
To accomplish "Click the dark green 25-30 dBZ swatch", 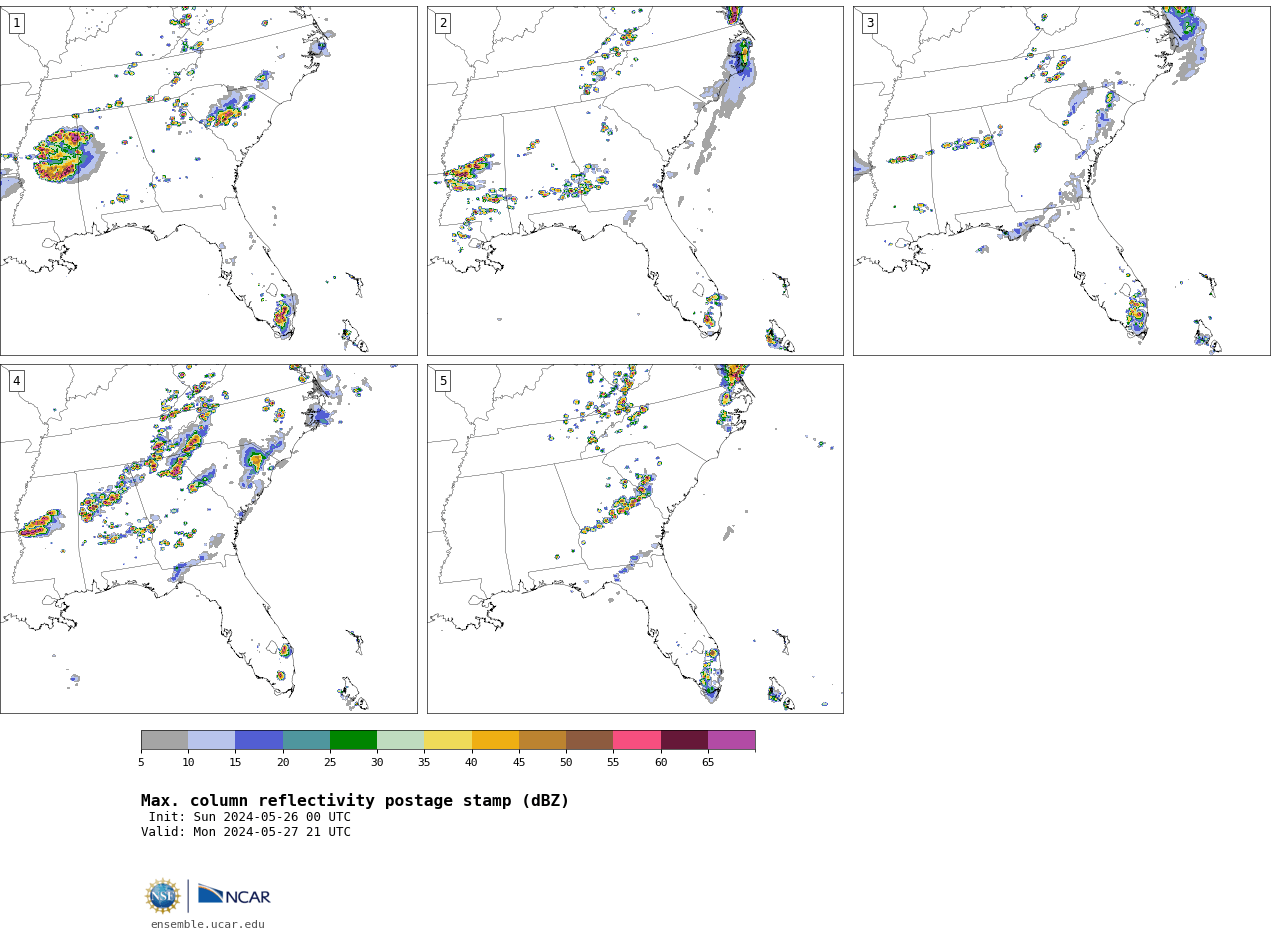I will [x=353, y=740].
